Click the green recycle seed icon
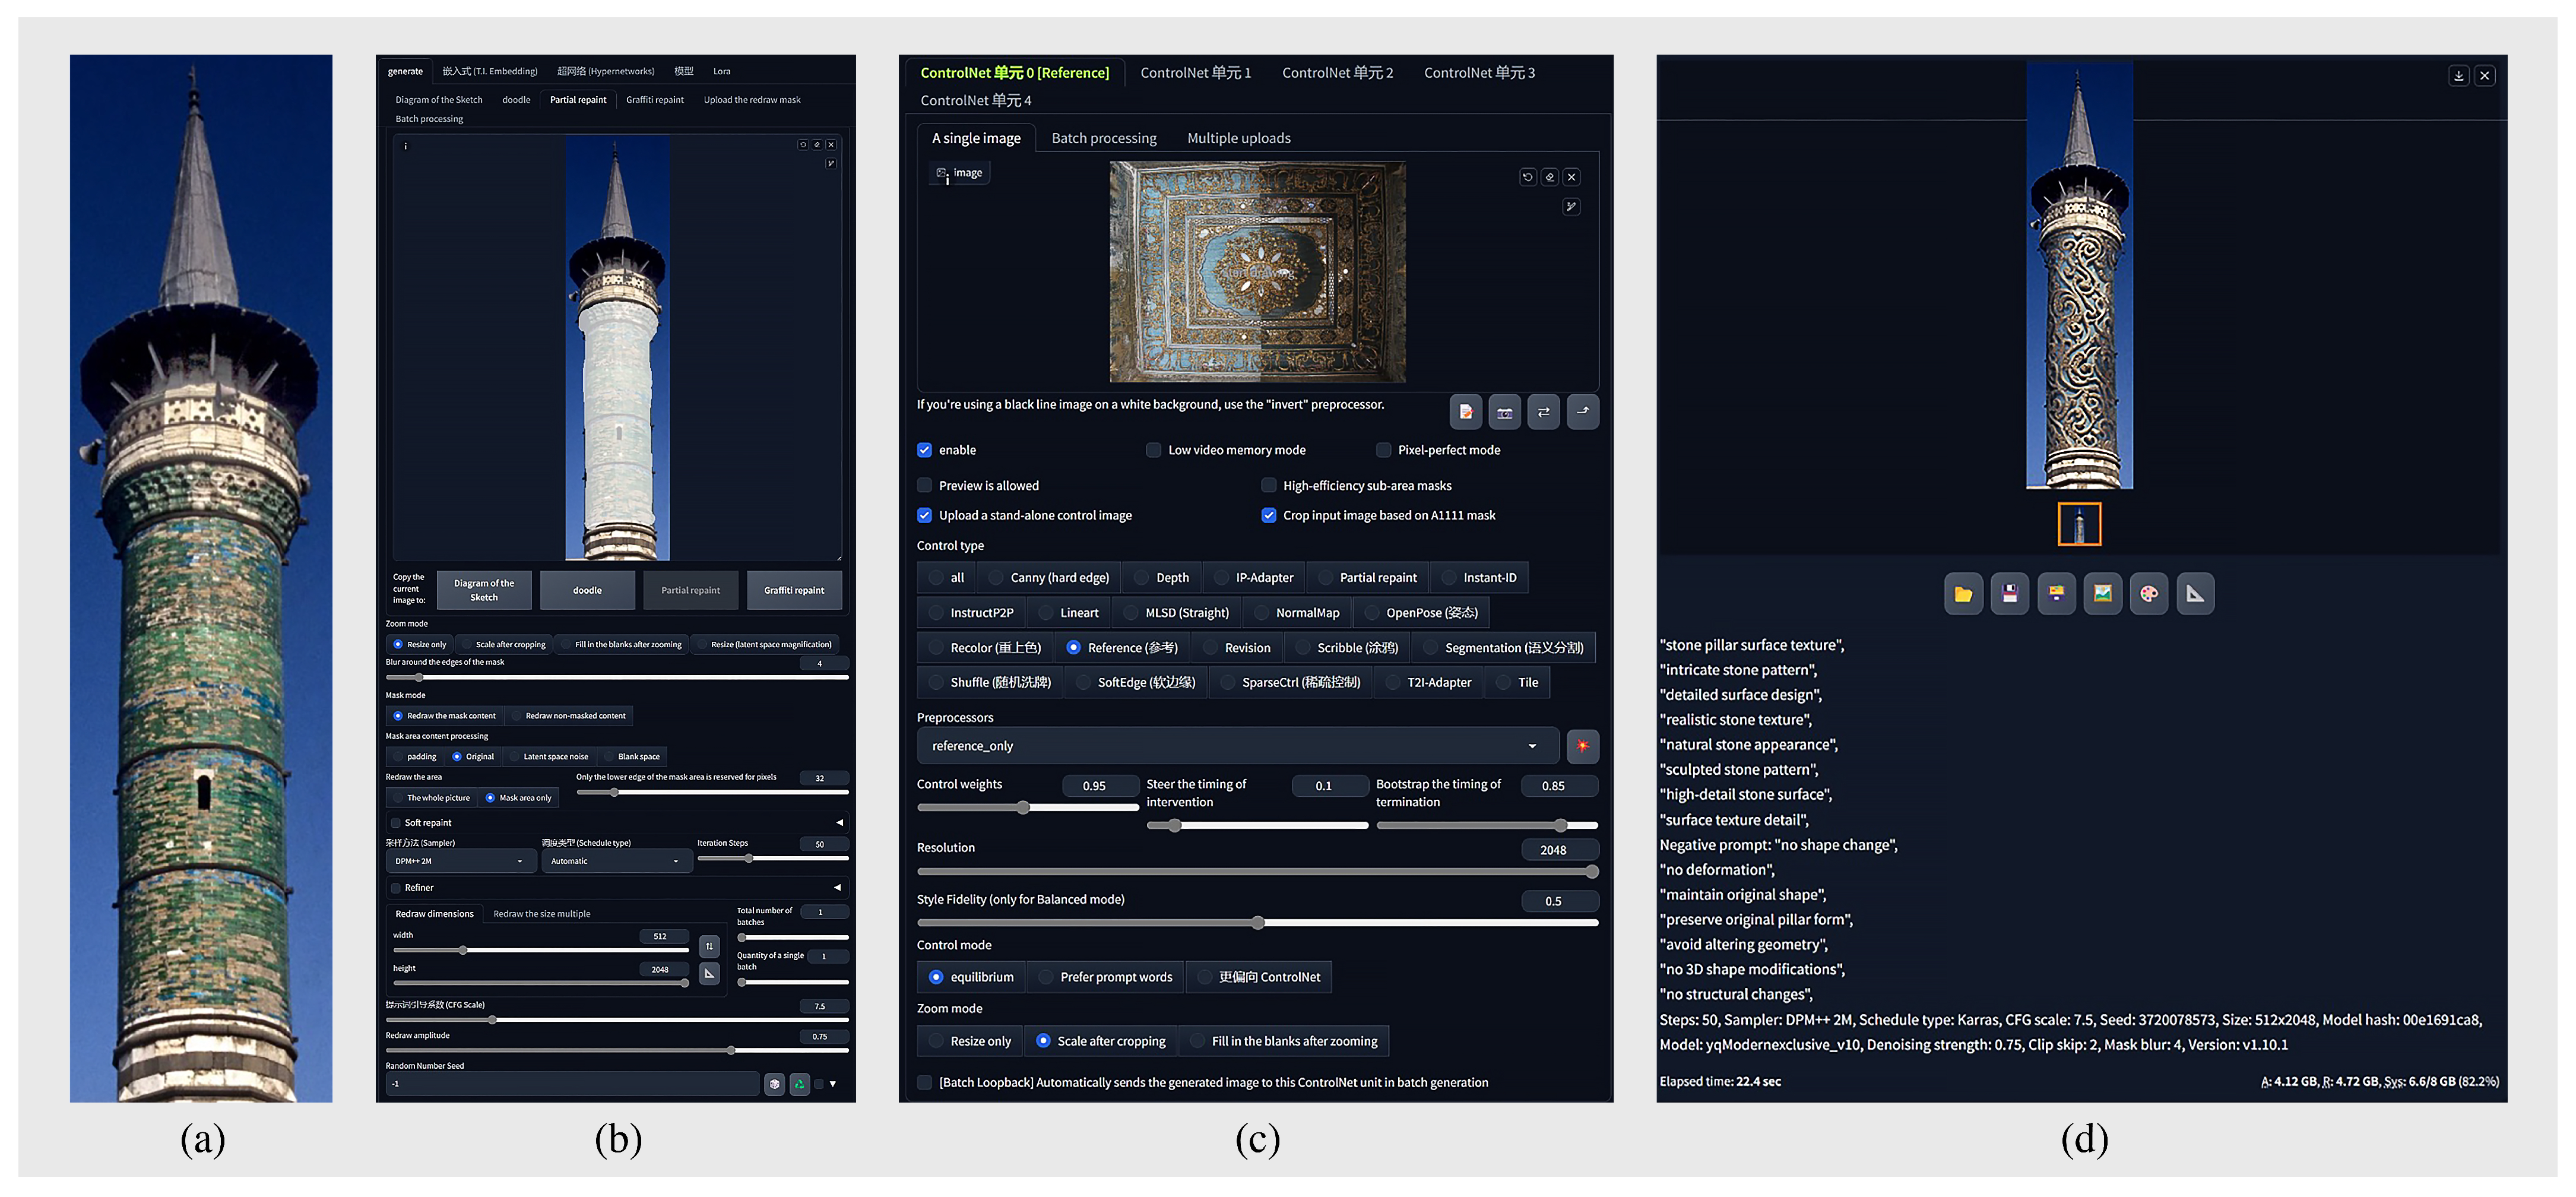This screenshot has width=2576, height=1197. (799, 1084)
